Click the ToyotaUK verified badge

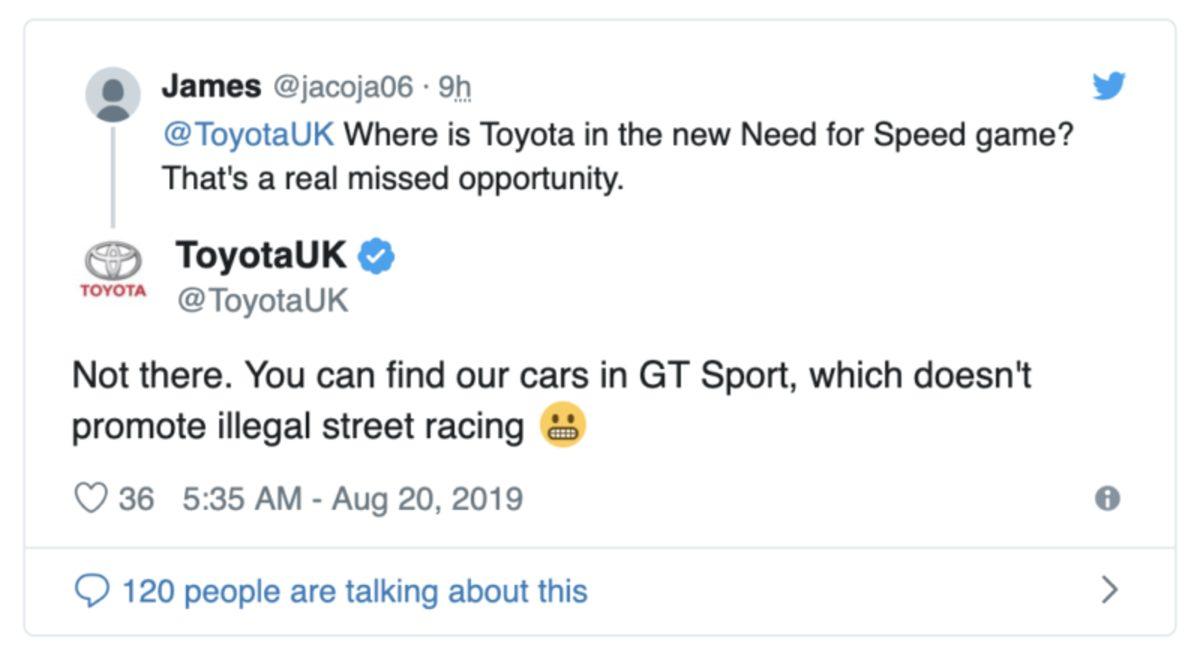tap(374, 257)
